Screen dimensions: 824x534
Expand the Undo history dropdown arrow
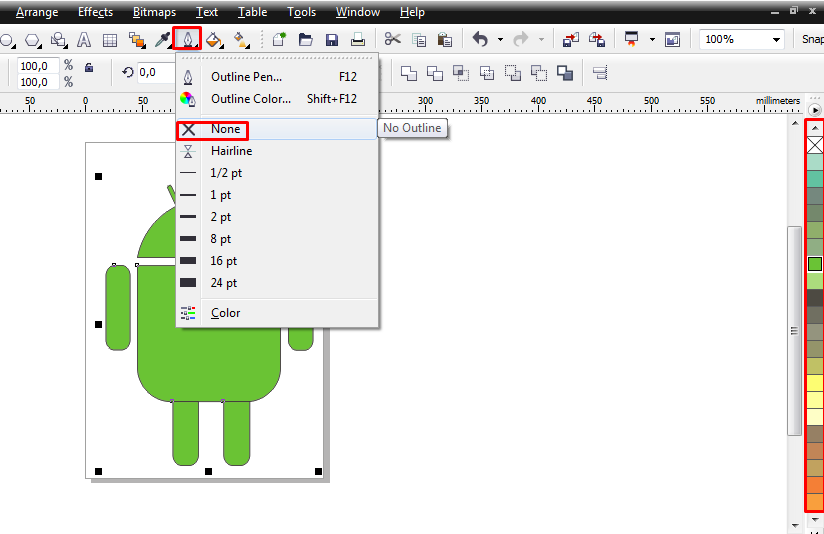click(500, 39)
